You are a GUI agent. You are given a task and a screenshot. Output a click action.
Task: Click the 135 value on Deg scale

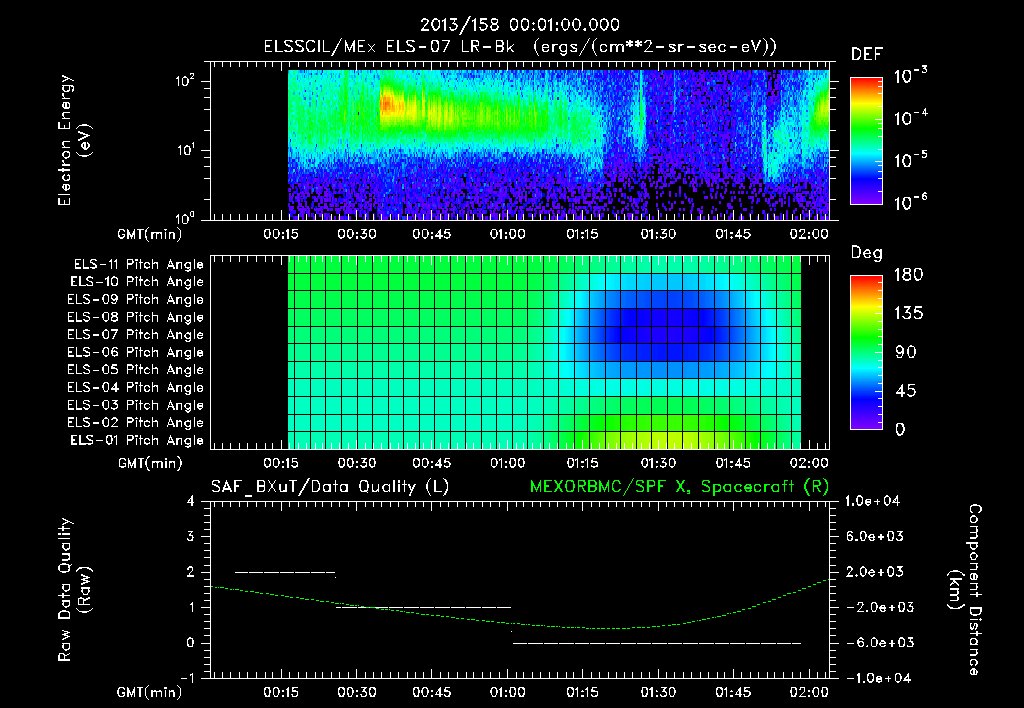pos(908,314)
